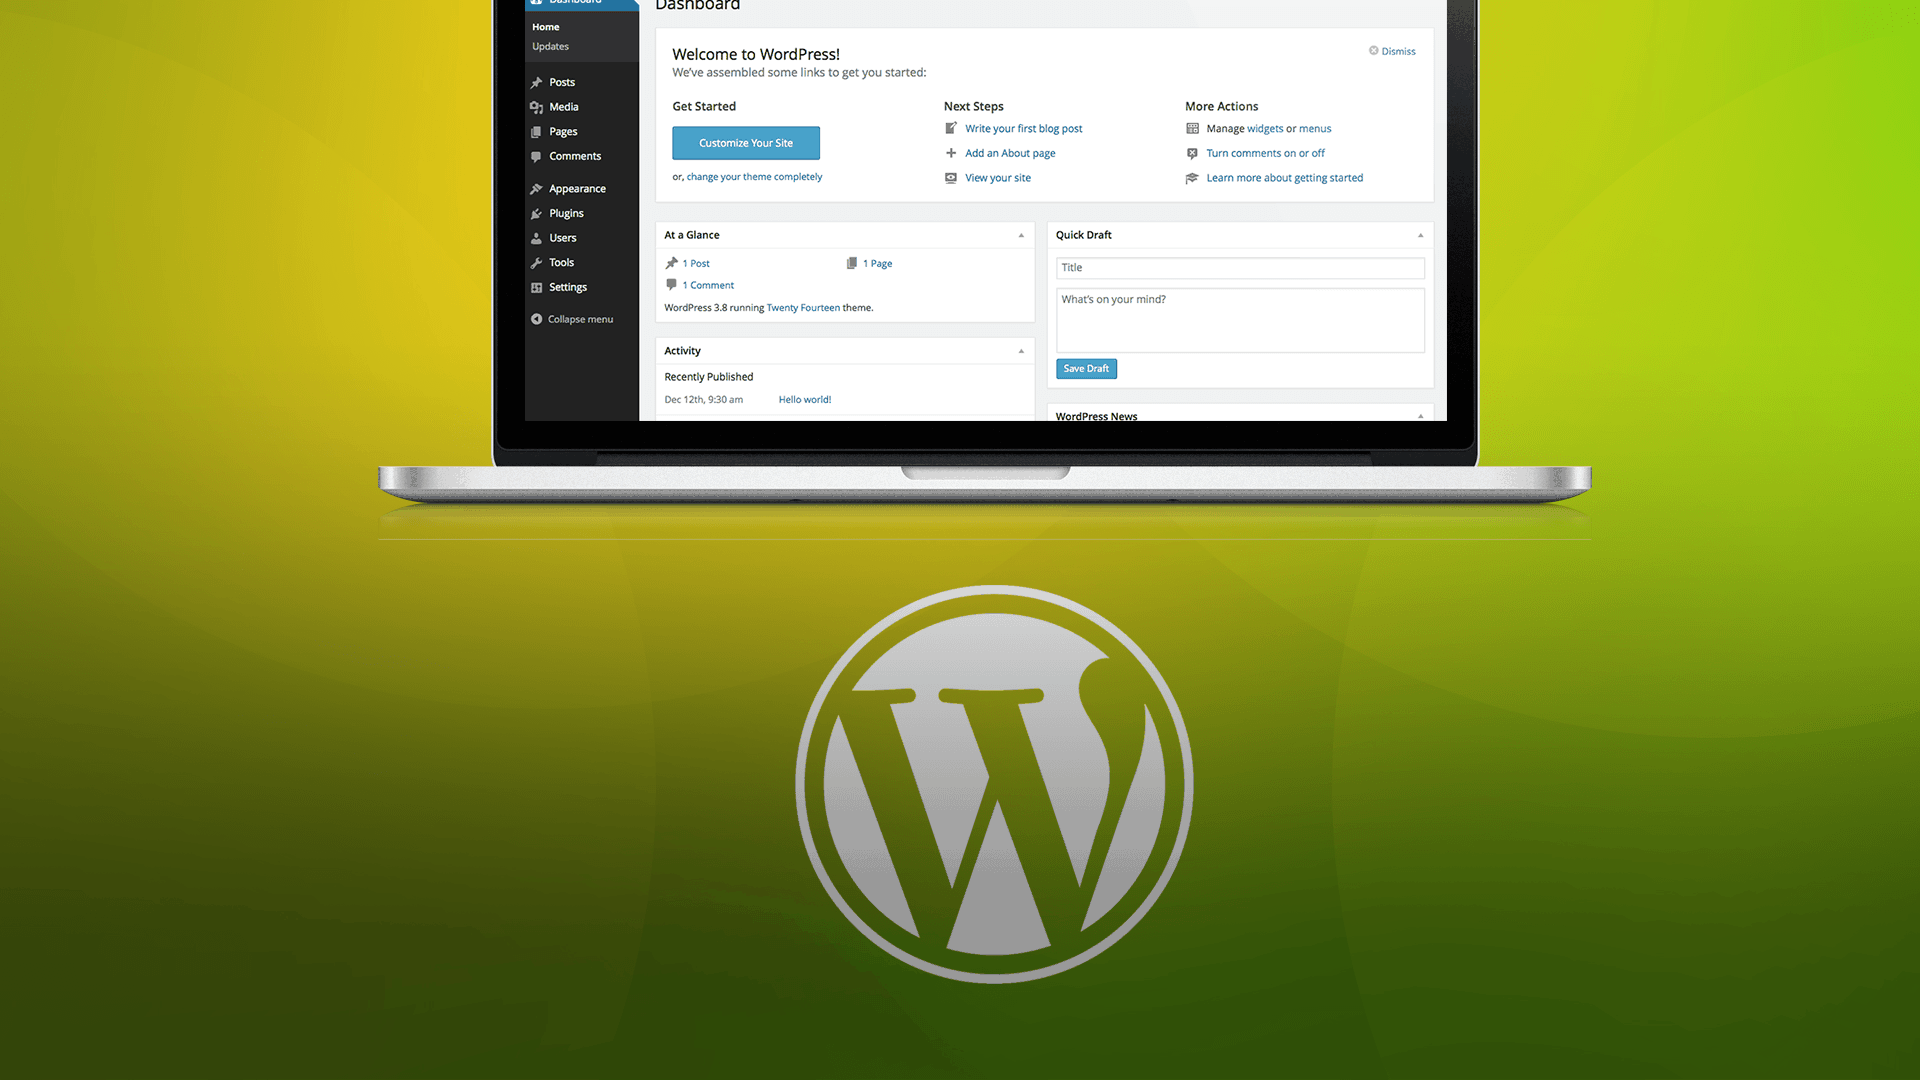1920x1080 pixels.
Task: Open the Hello world! post link
Action: tap(805, 400)
